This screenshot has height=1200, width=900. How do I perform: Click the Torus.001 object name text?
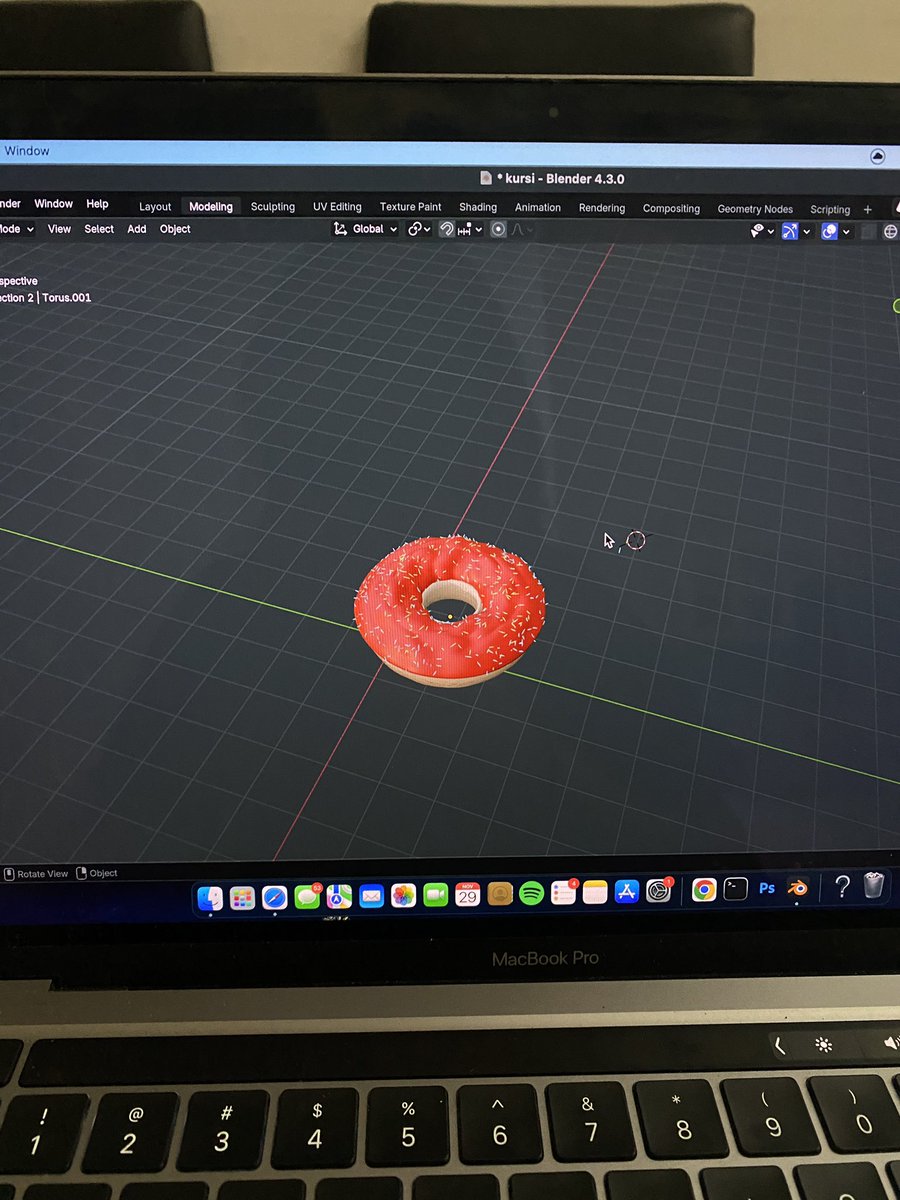(66, 298)
